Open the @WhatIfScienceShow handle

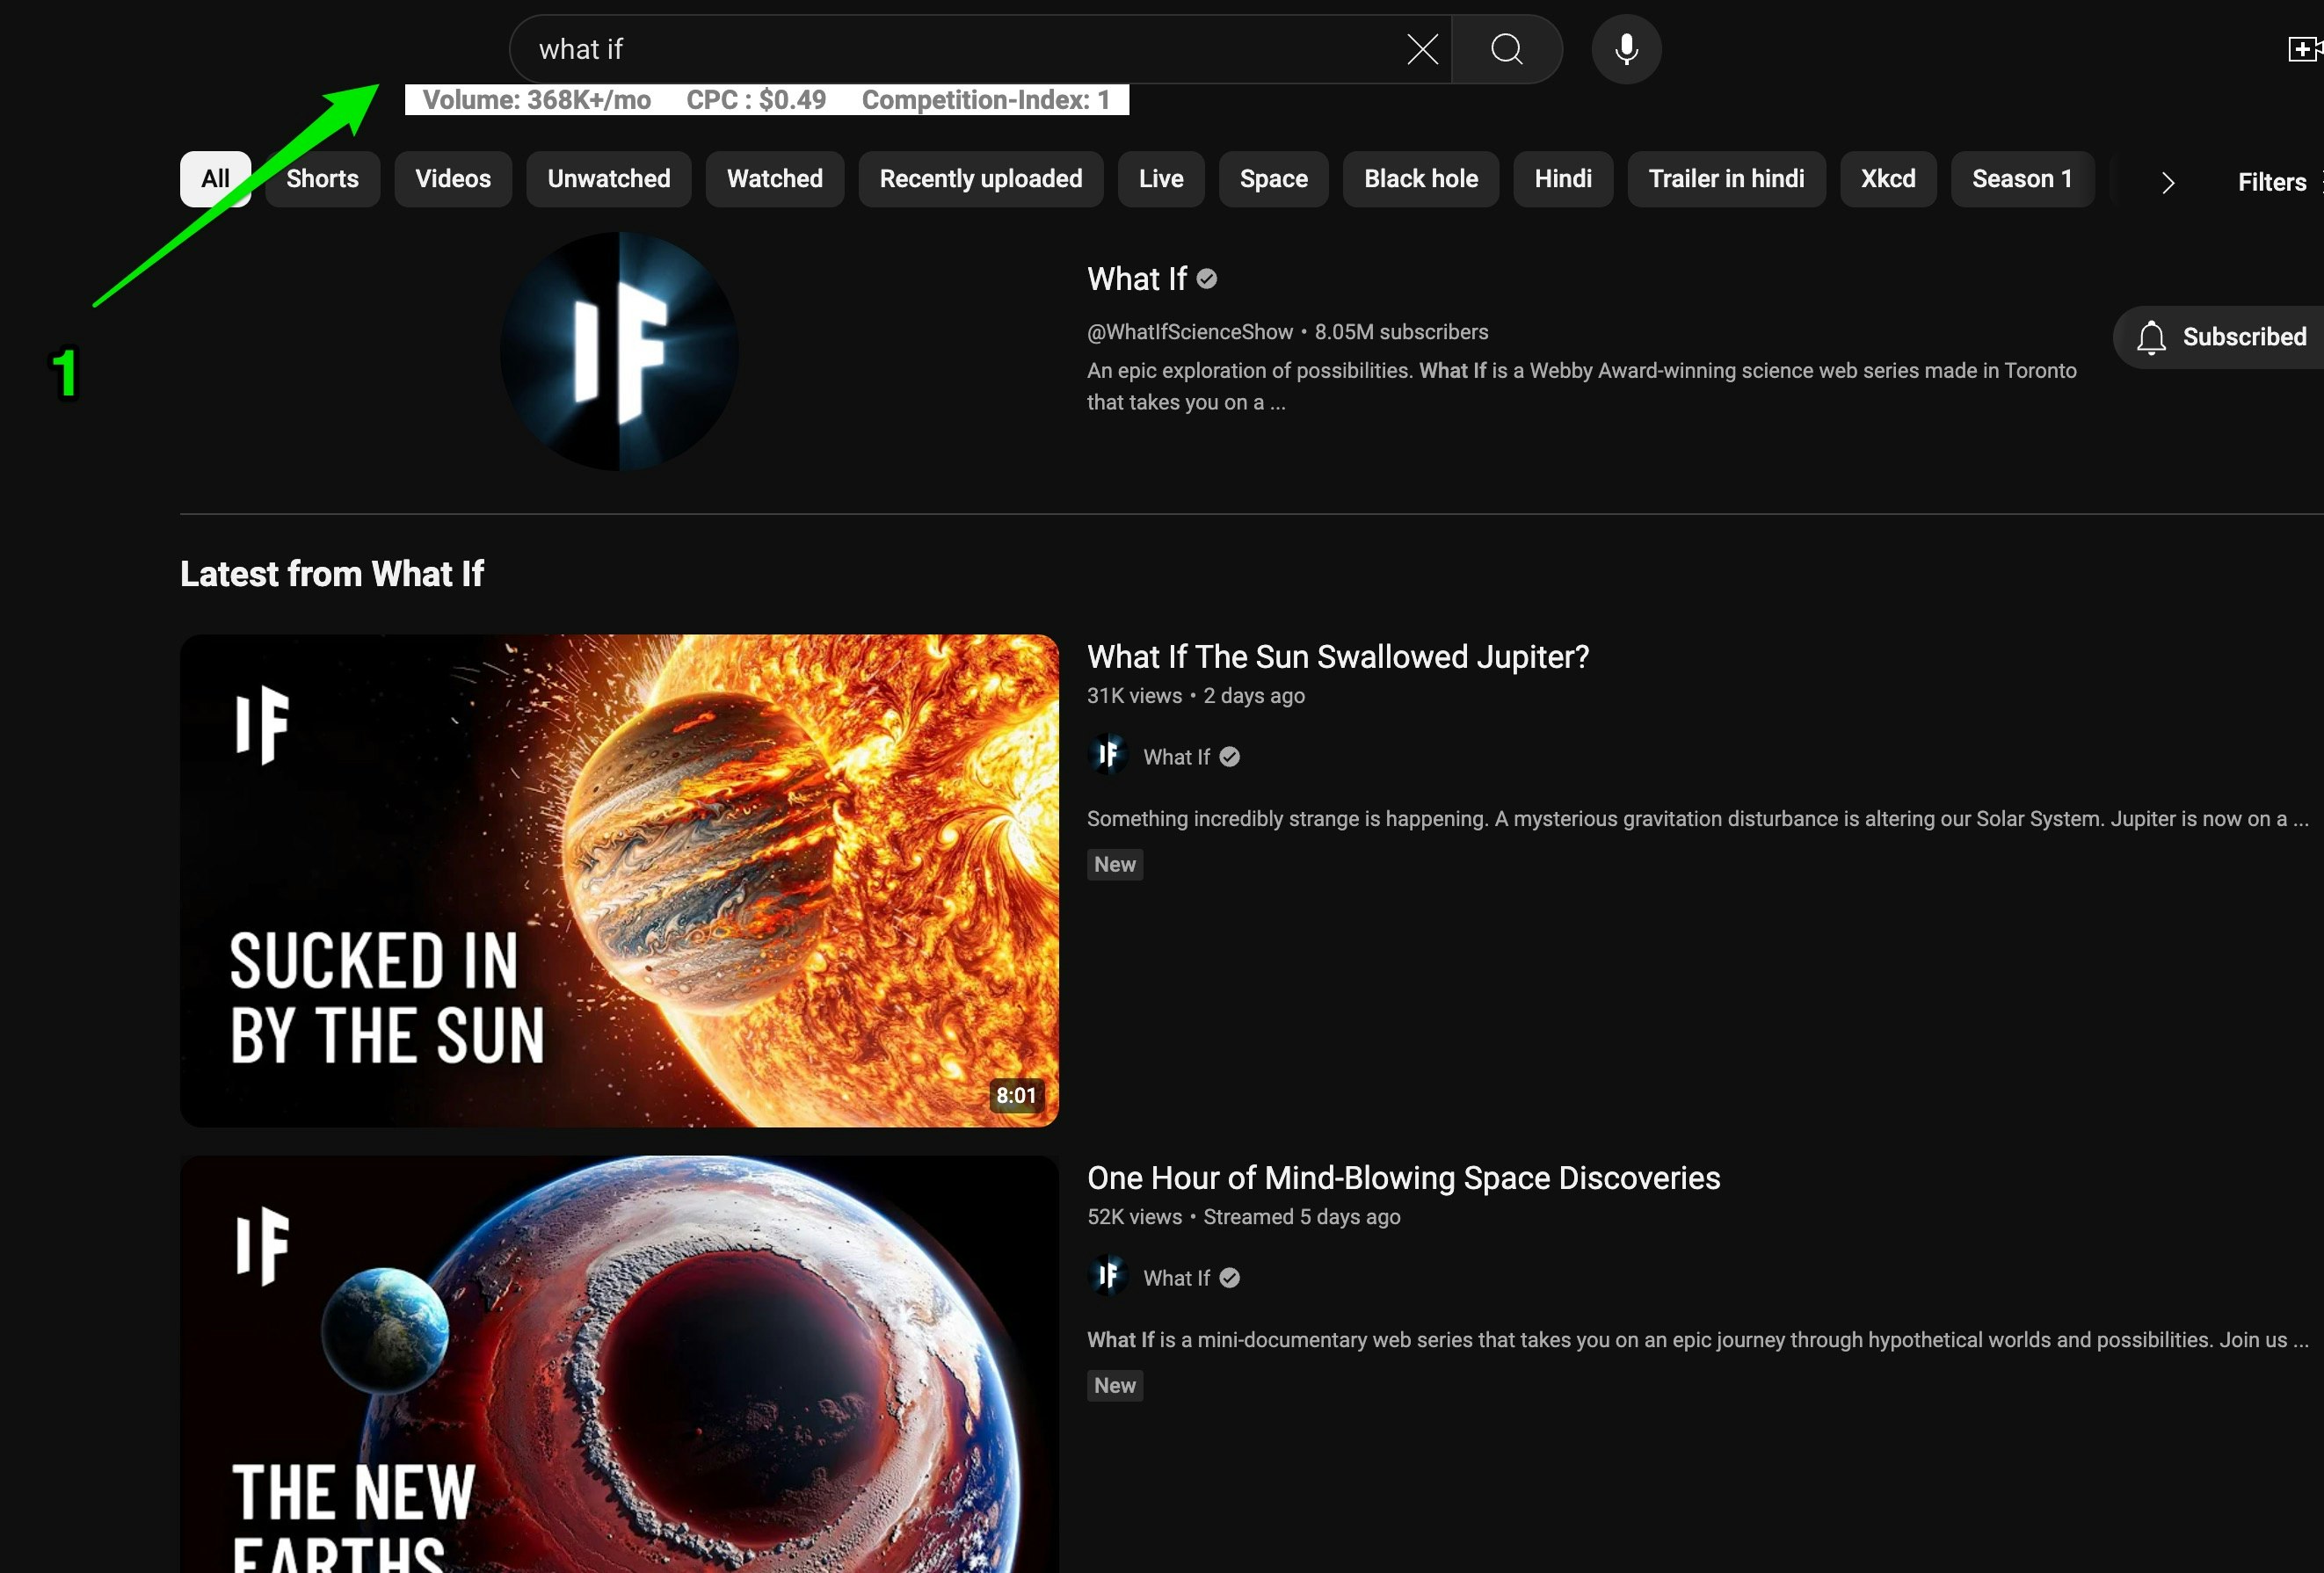pos(1190,332)
